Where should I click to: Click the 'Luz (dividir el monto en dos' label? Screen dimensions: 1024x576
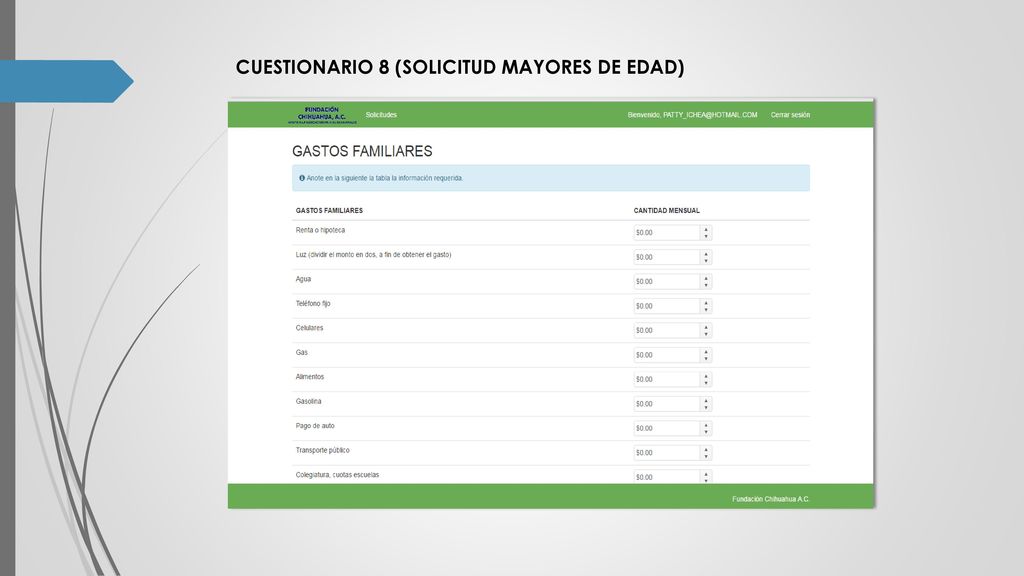click(373, 255)
